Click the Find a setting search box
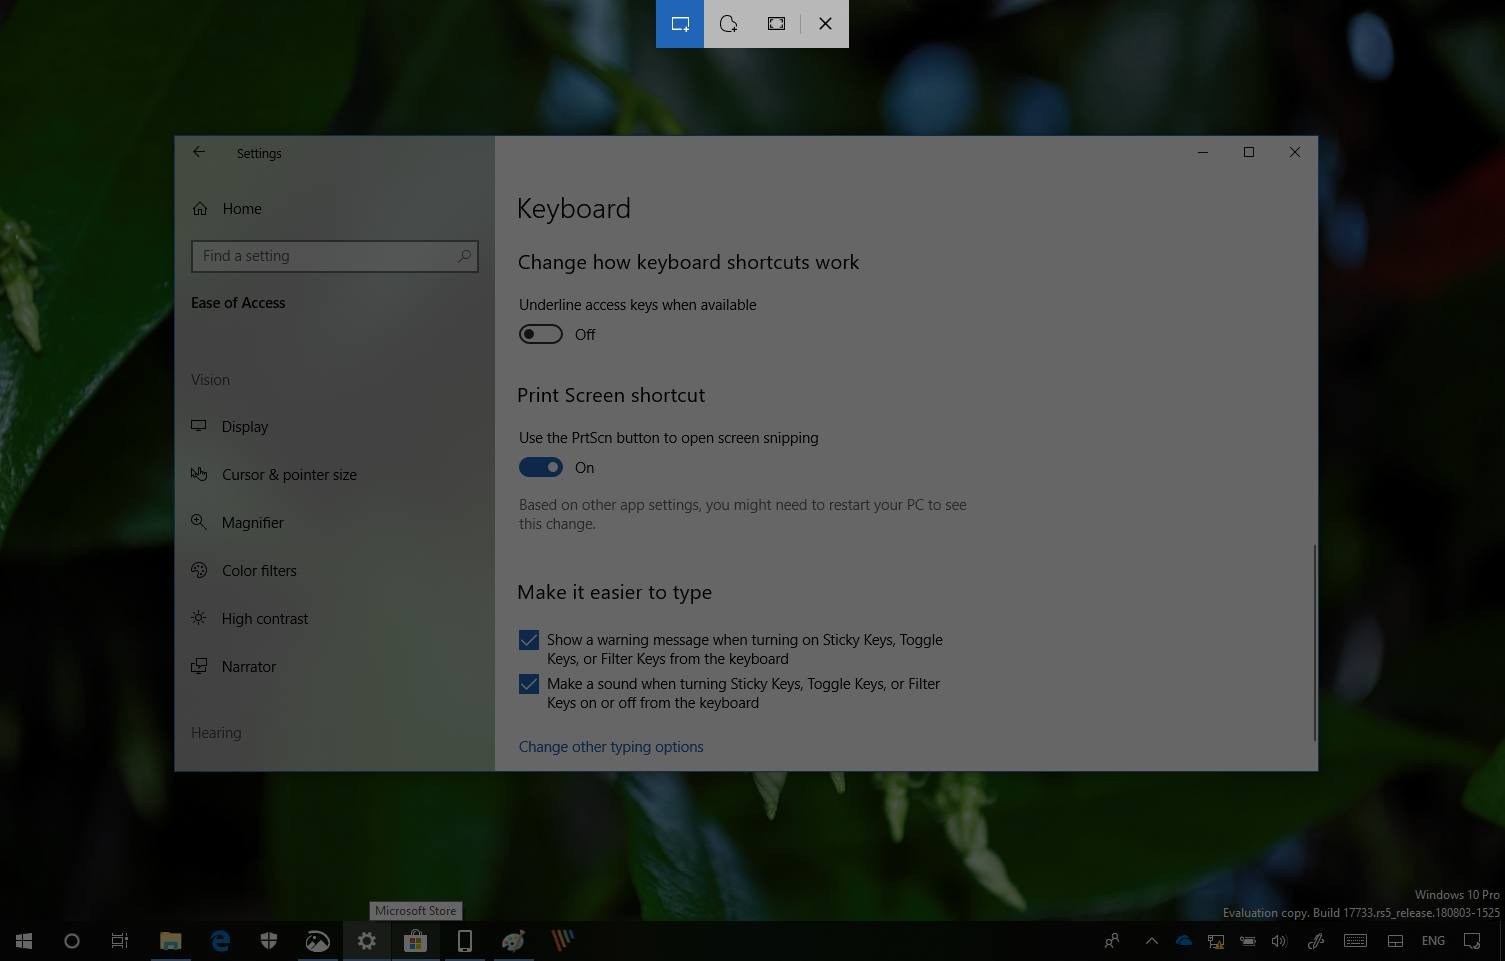The height and width of the screenshot is (961, 1505). coord(335,255)
